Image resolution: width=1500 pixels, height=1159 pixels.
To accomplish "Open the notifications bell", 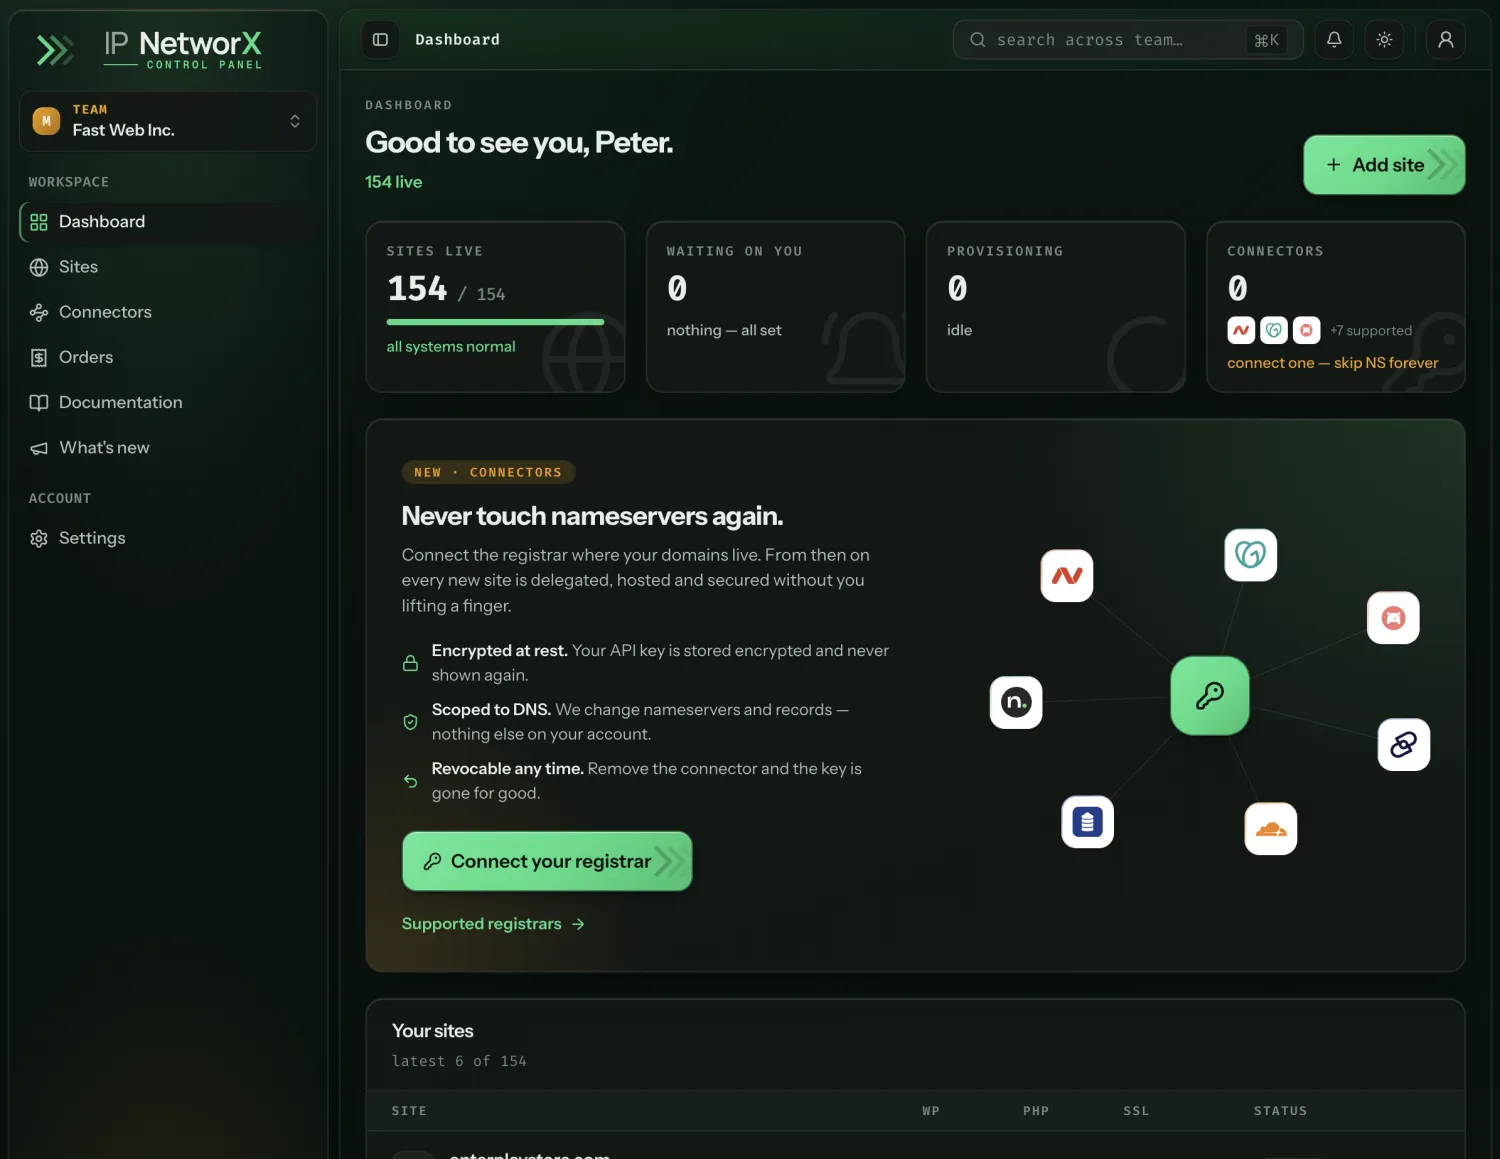I will 1334,40.
